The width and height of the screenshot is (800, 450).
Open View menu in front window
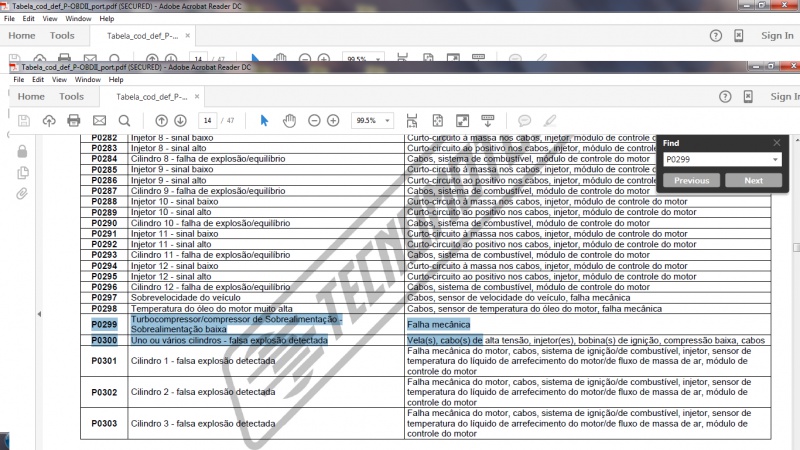[59, 80]
